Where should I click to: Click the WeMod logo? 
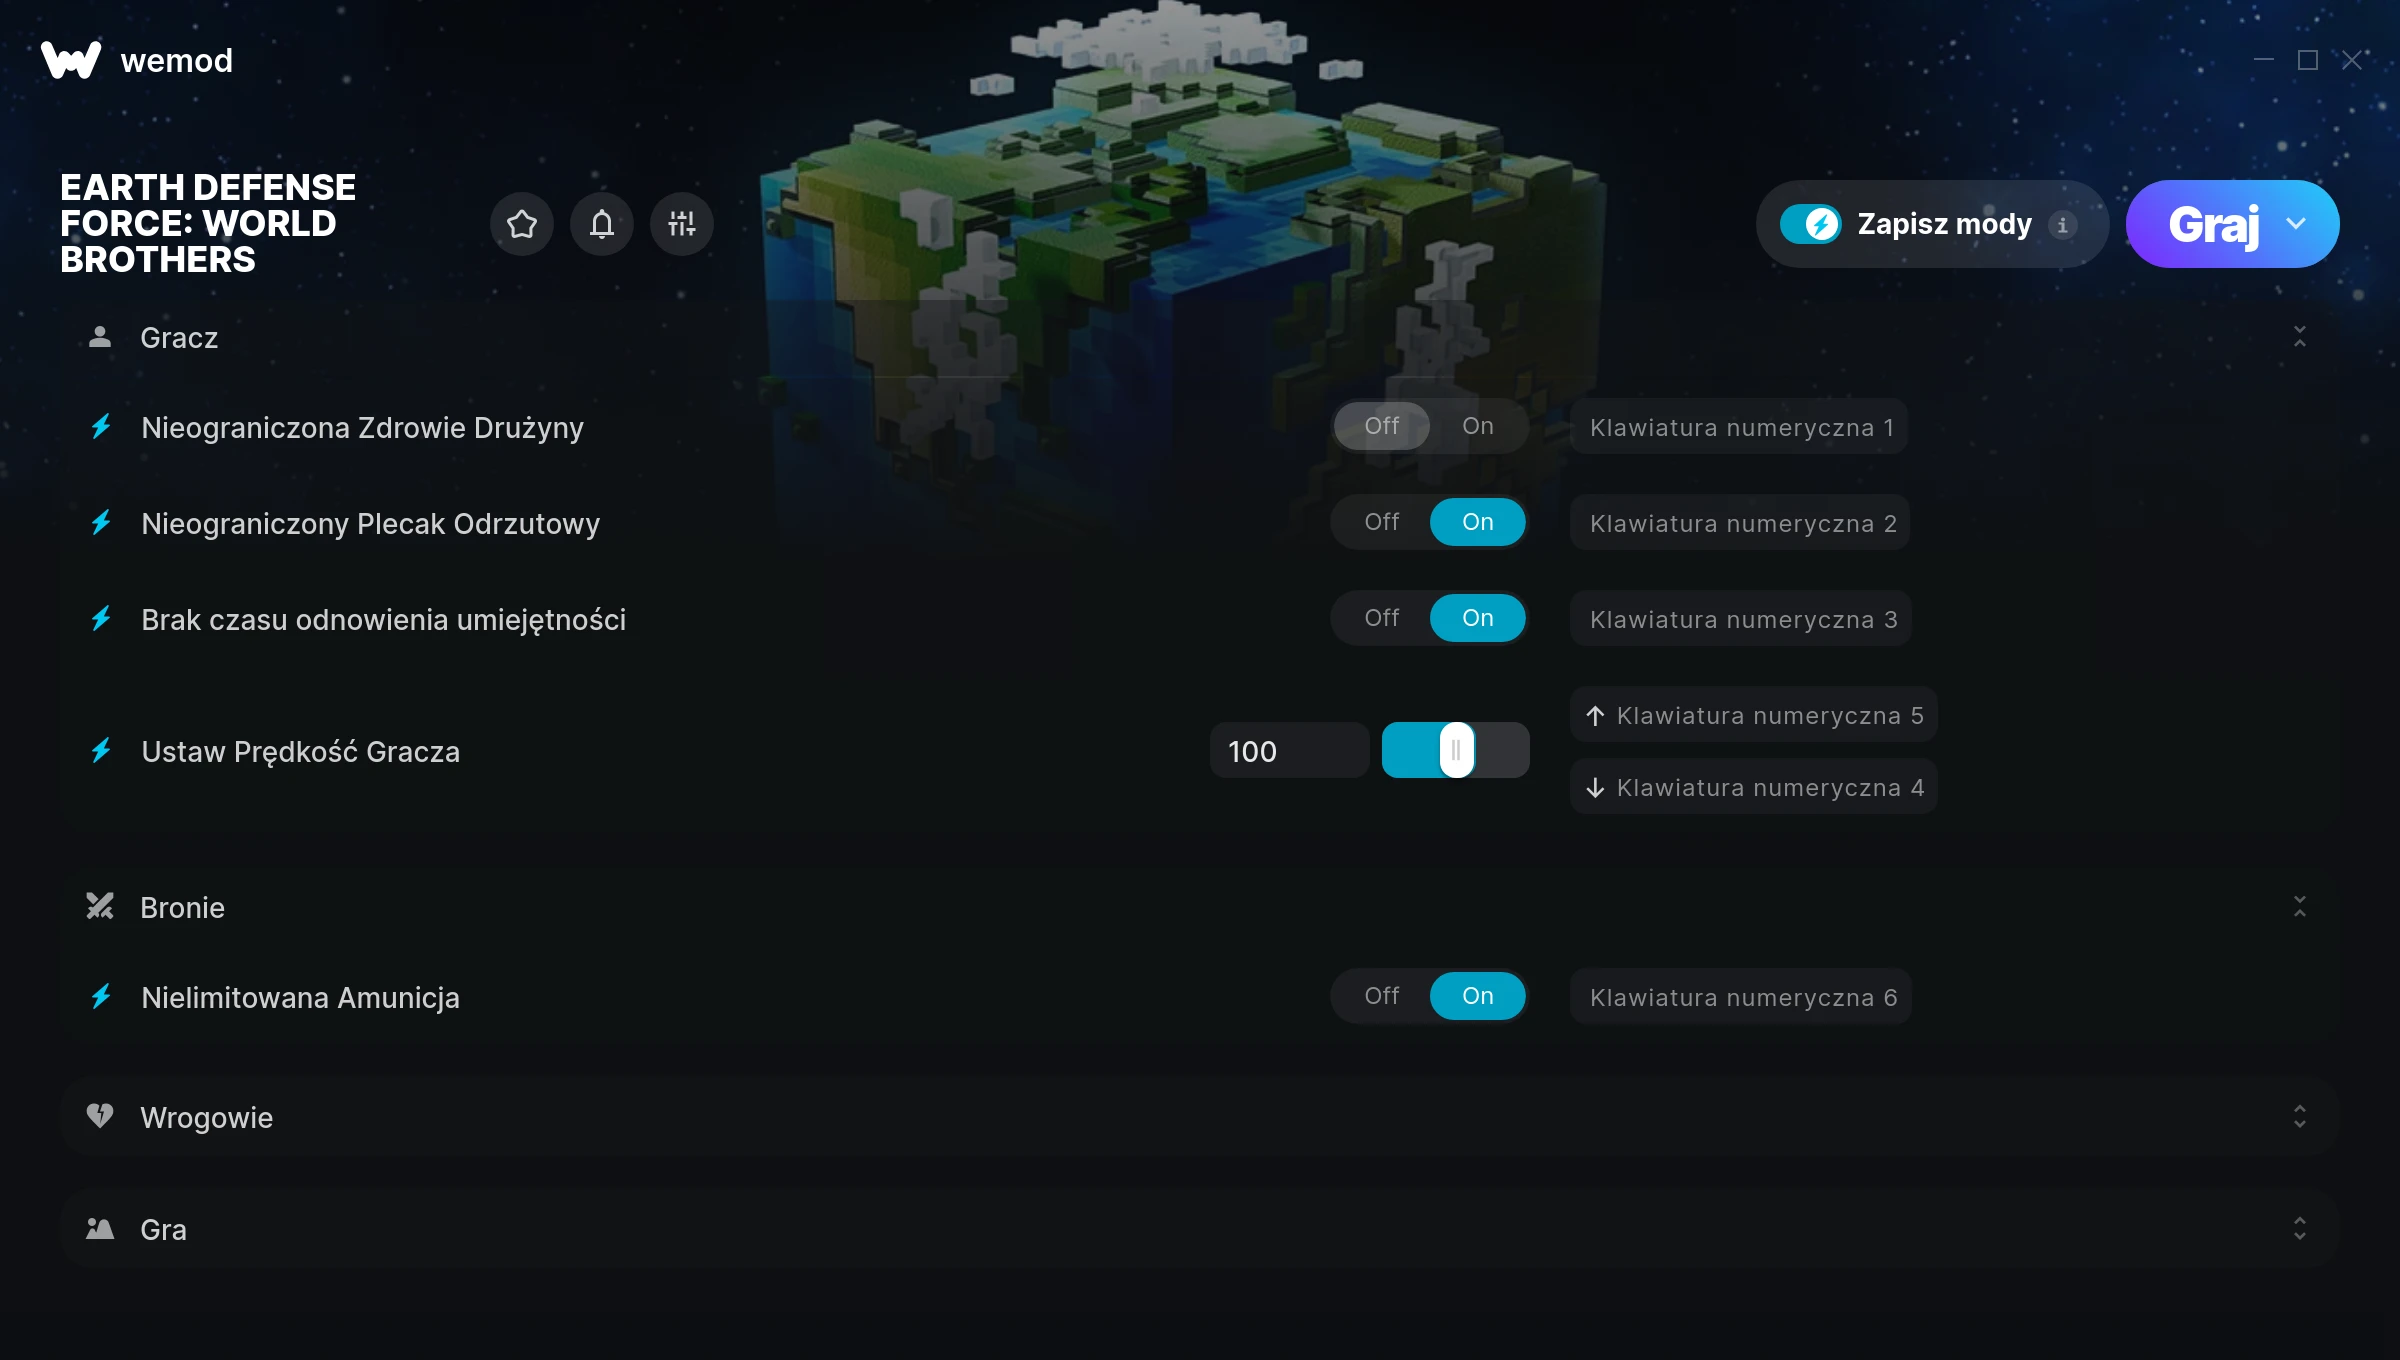point(71,60)
